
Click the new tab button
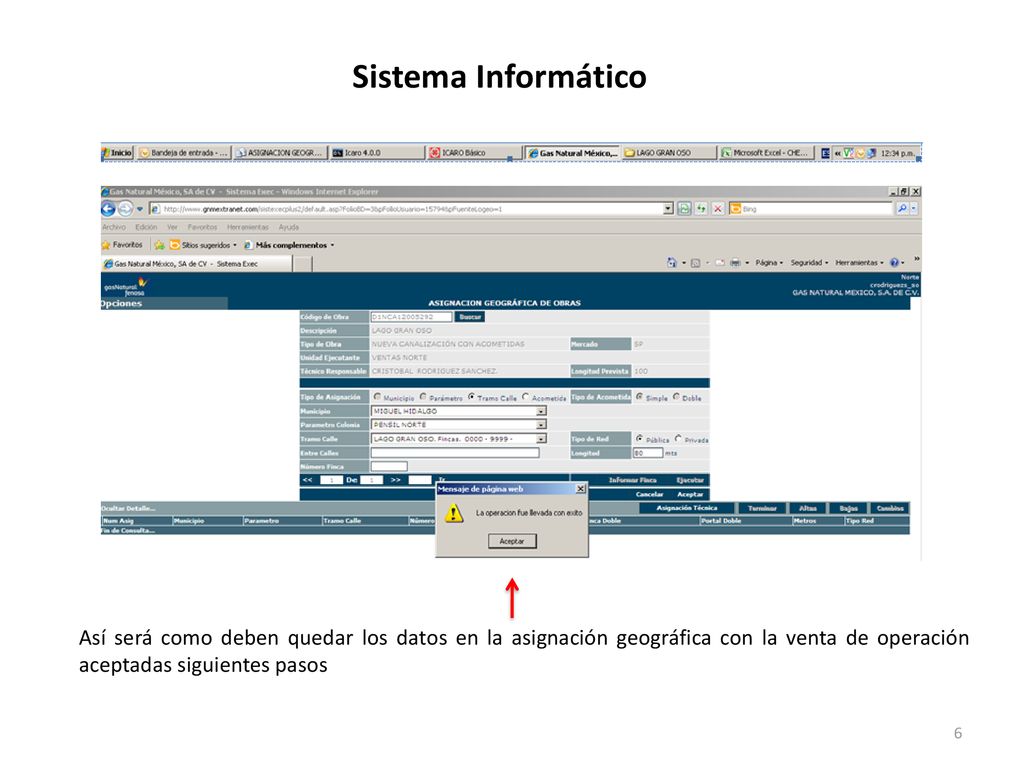(x=302, y=264)
